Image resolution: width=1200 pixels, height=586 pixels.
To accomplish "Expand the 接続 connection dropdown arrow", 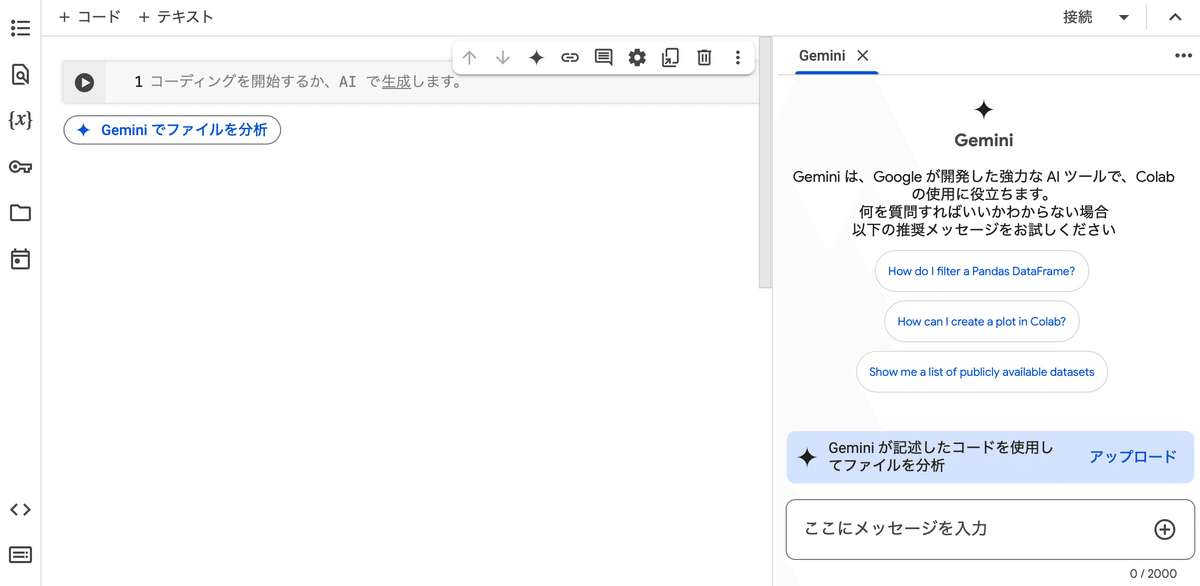I will tap(1124, 17).
